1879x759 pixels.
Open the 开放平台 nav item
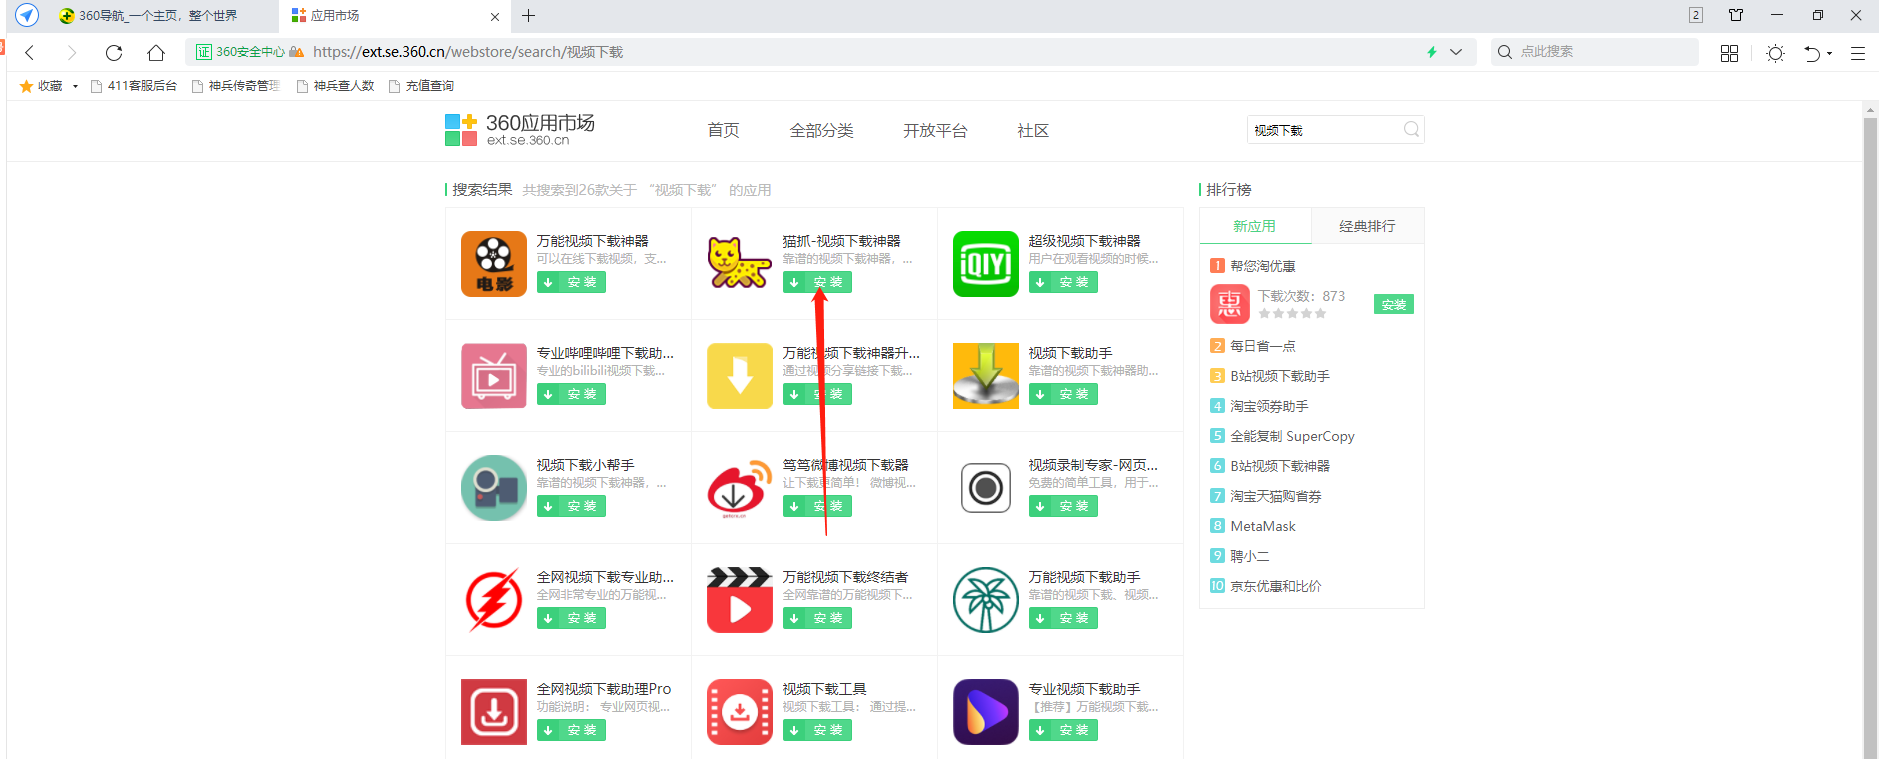(x=935, y=131)
